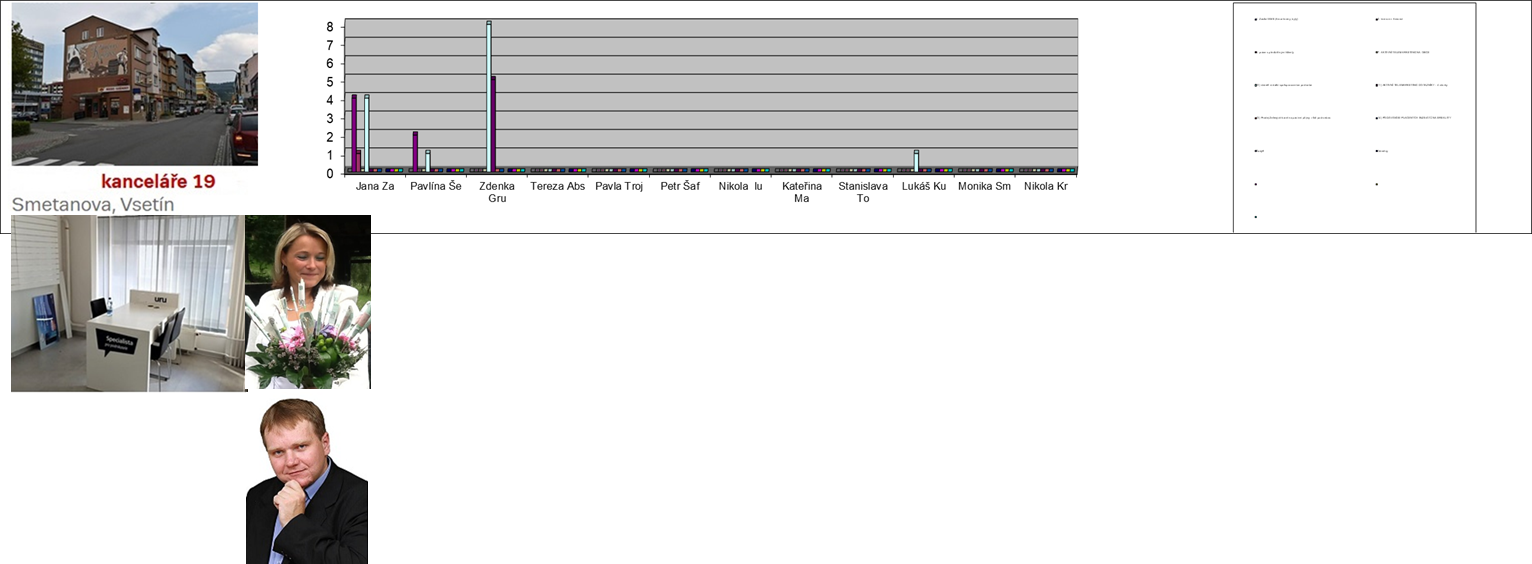The height and width of the screenshot is (564, 1532).
Task: Select Zdenka Gru's tallest white bar
Action: pos(489,97)
